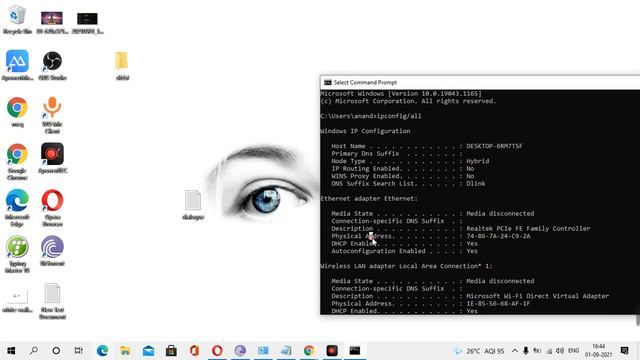The height and width of the screenshot is (360, 640).
Task: Open the Recycle Bin desktop icon
Action: (x=17, y=20)
